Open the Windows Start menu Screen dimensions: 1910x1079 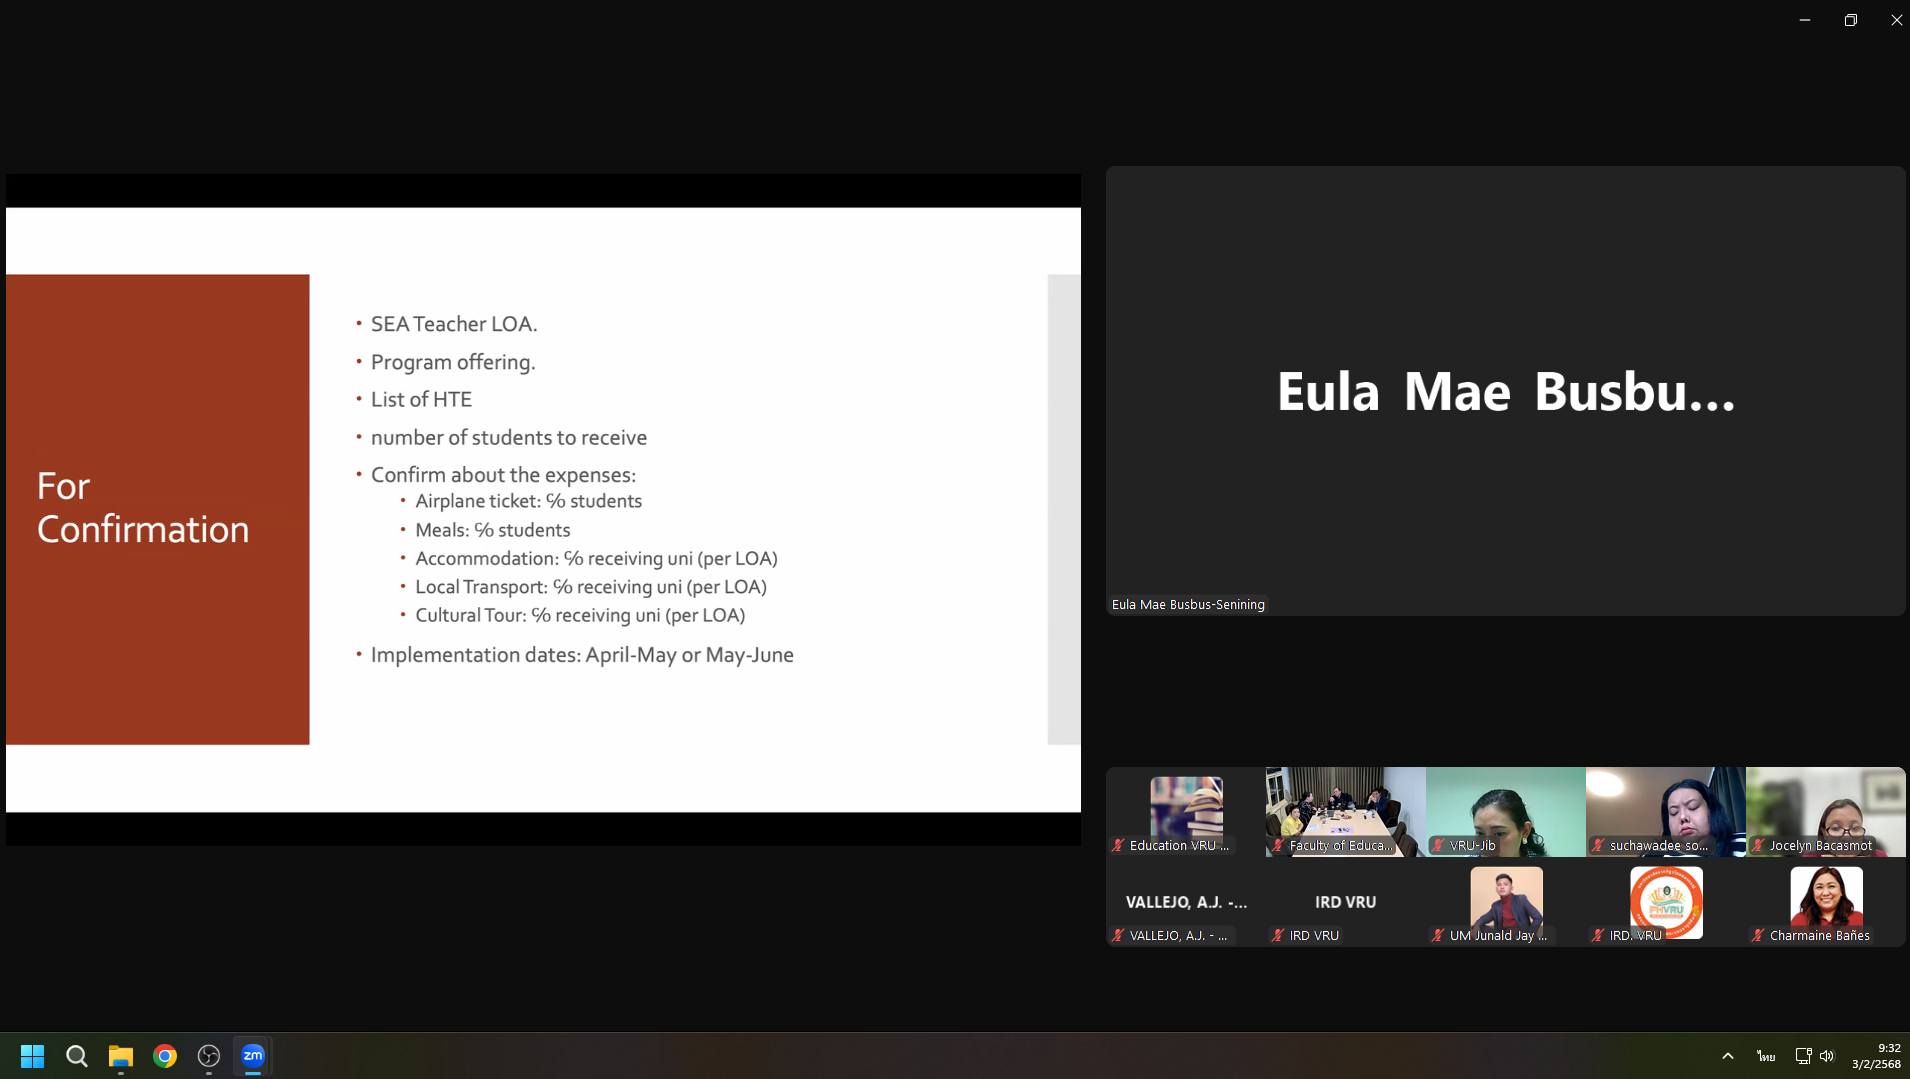[33, 1056]
